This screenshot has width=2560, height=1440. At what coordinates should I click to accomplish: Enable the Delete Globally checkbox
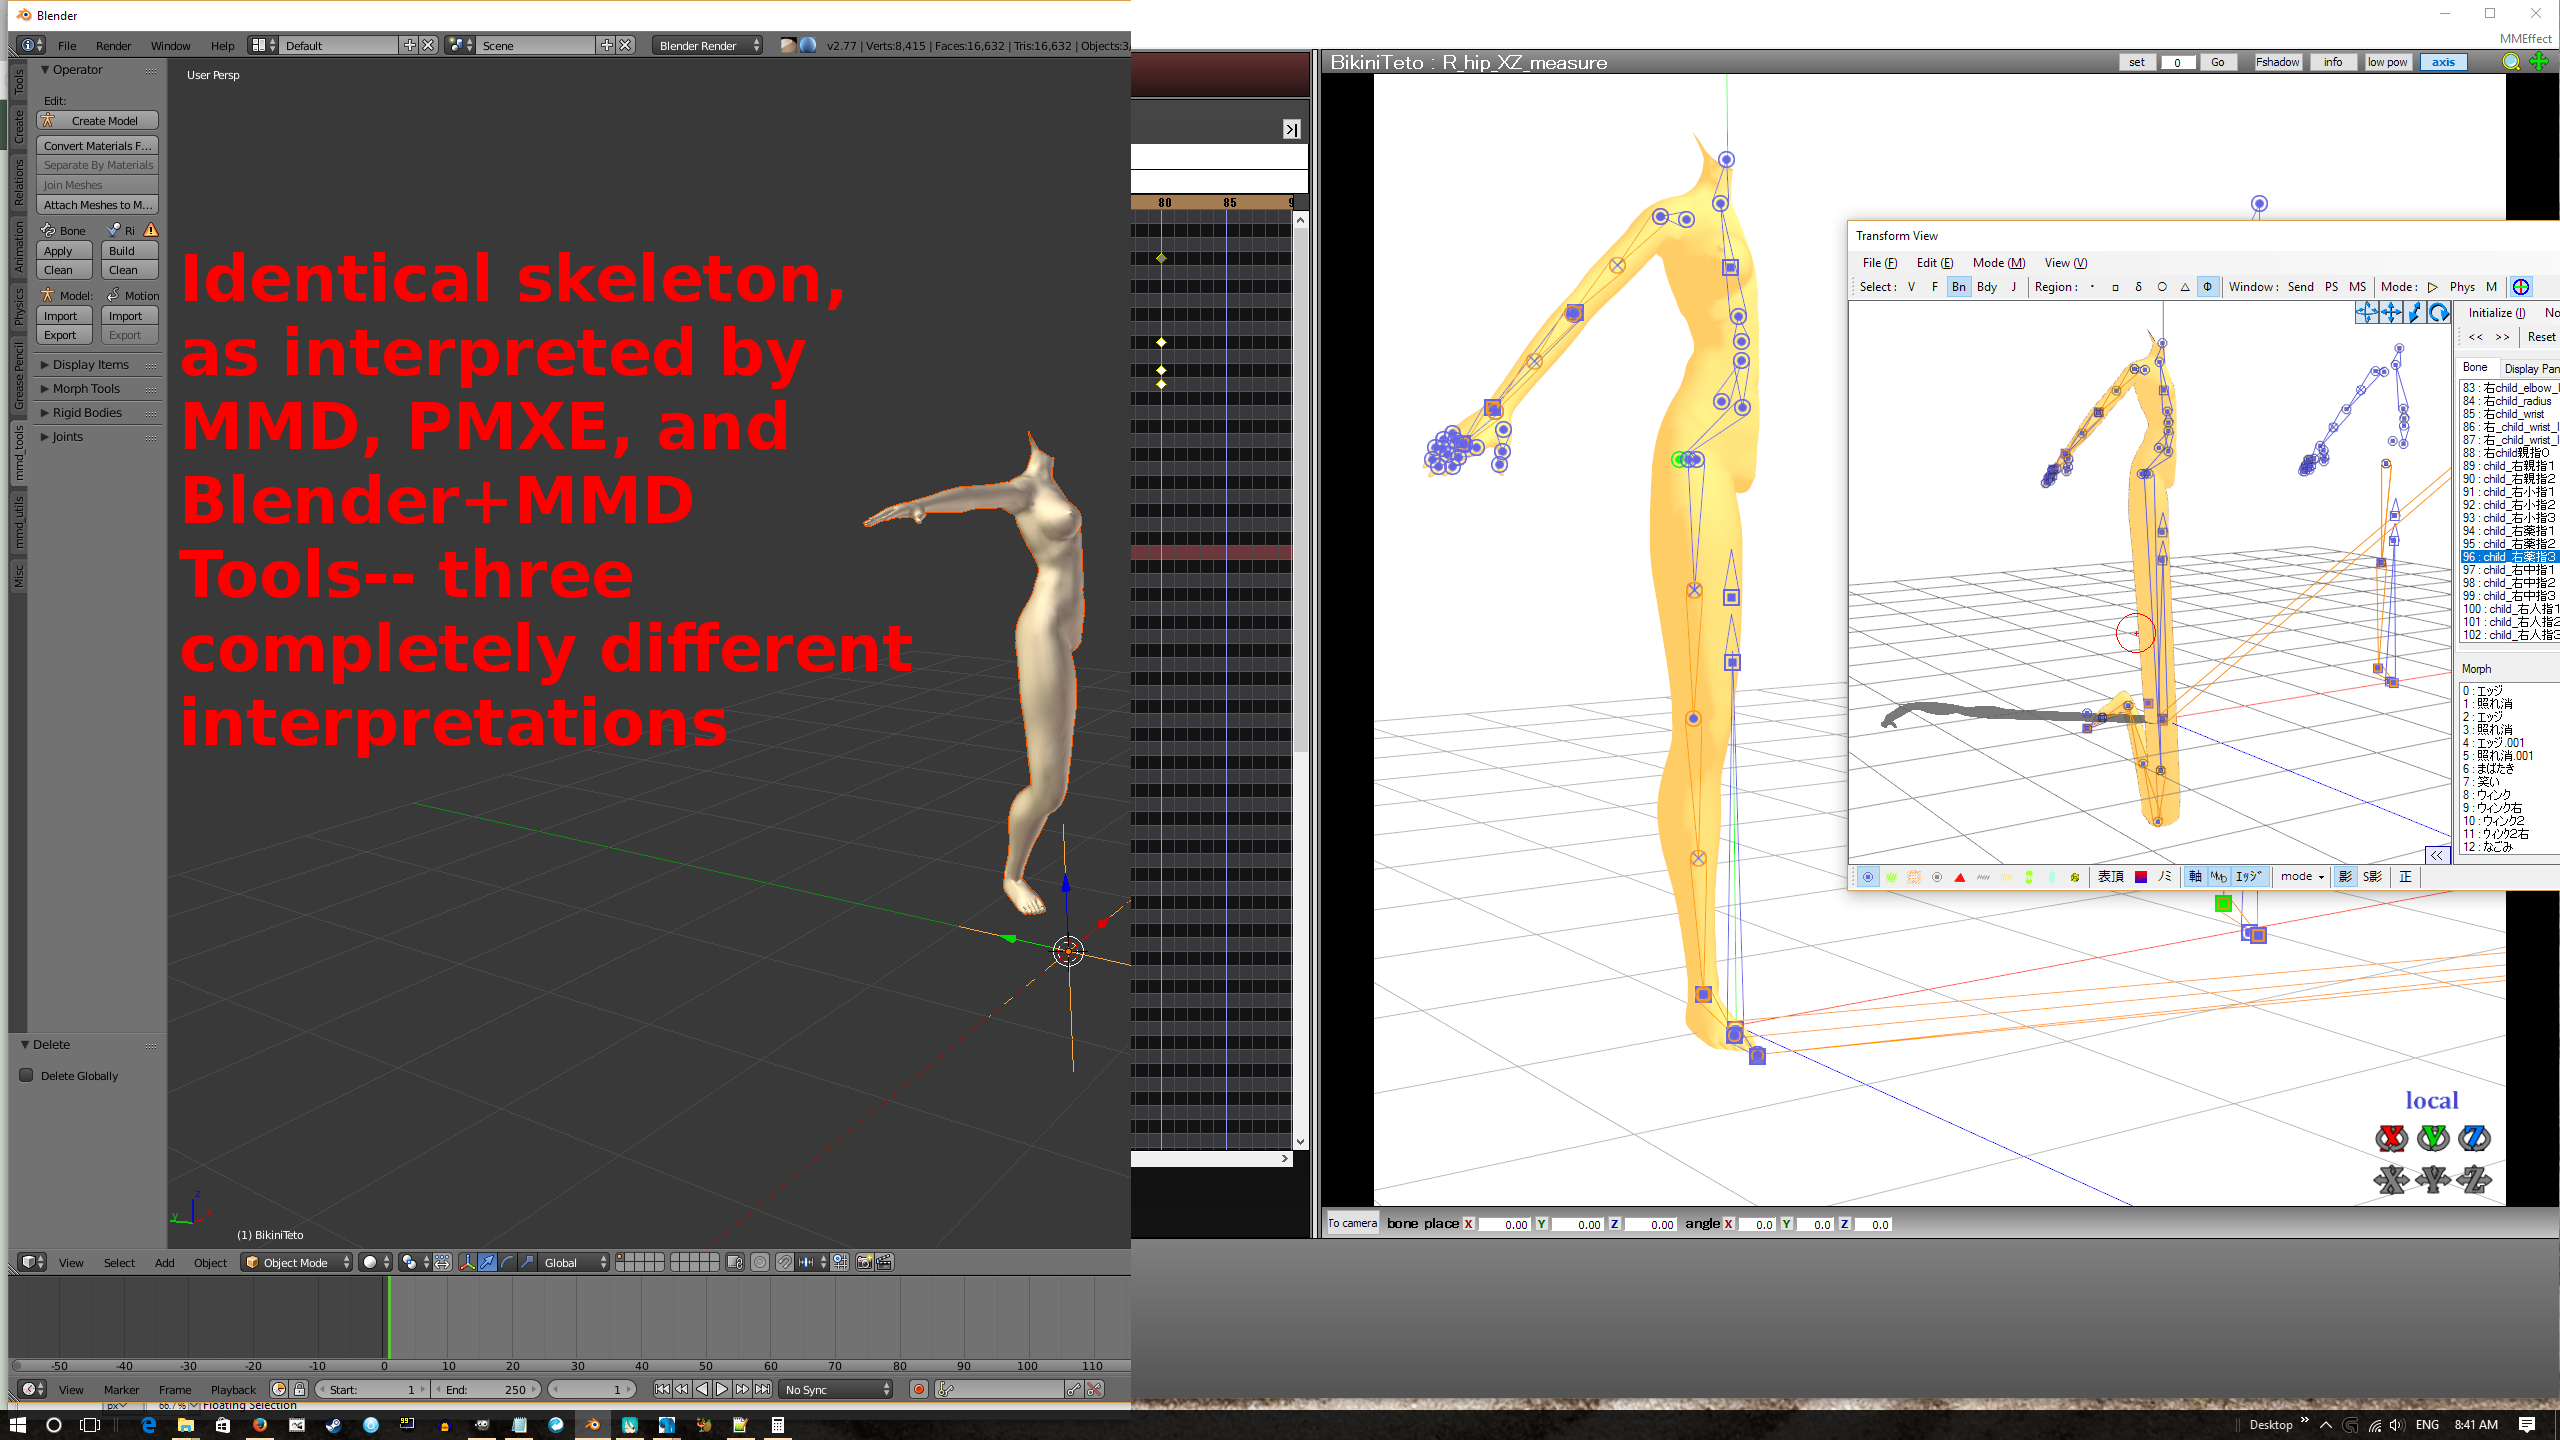point(27,1075)
